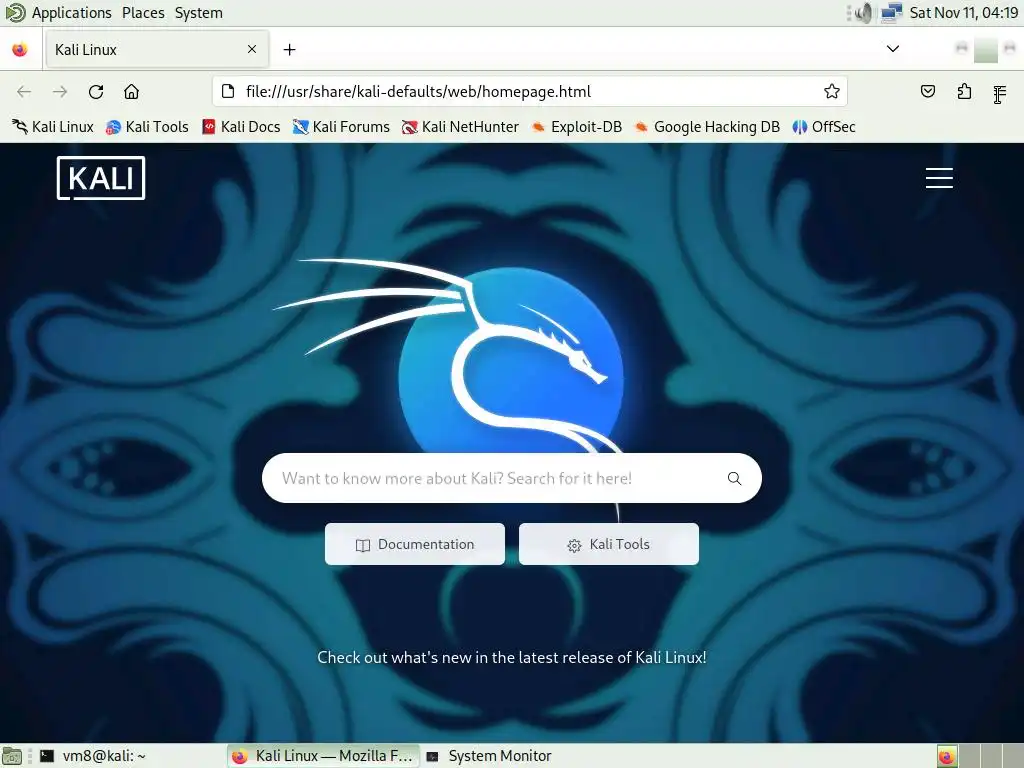This screenshot has width=1024, height=768.
Task: Open the hamburger menu on the page
Action: (x=939, y=178)
